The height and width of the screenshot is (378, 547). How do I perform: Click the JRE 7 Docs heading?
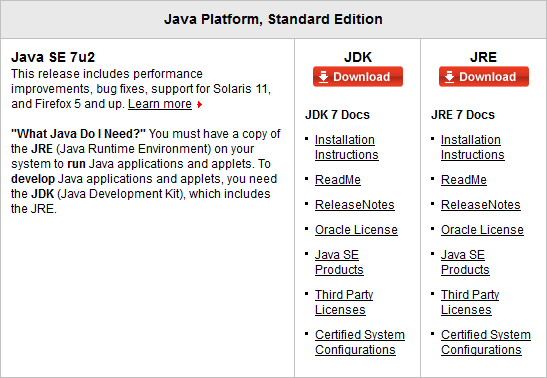coord(463,115)
